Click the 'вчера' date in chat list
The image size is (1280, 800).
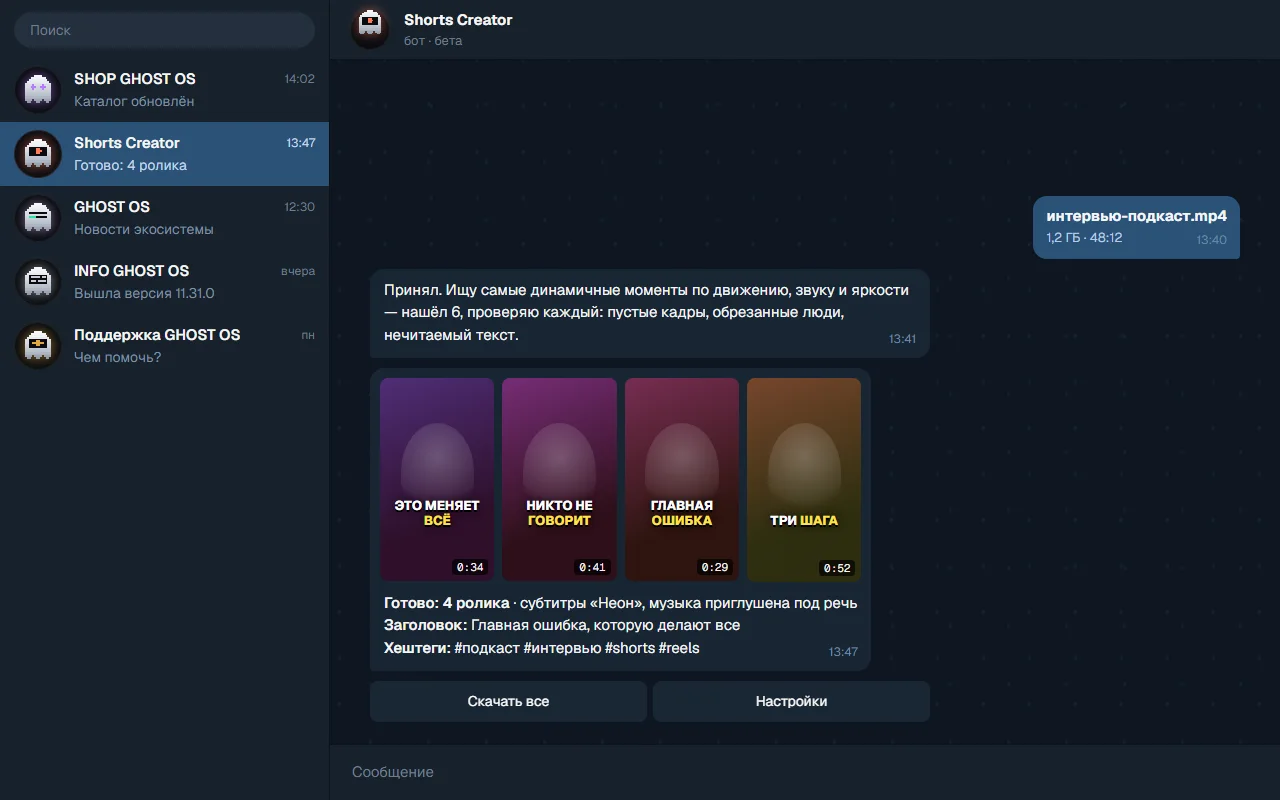[298, 271]
